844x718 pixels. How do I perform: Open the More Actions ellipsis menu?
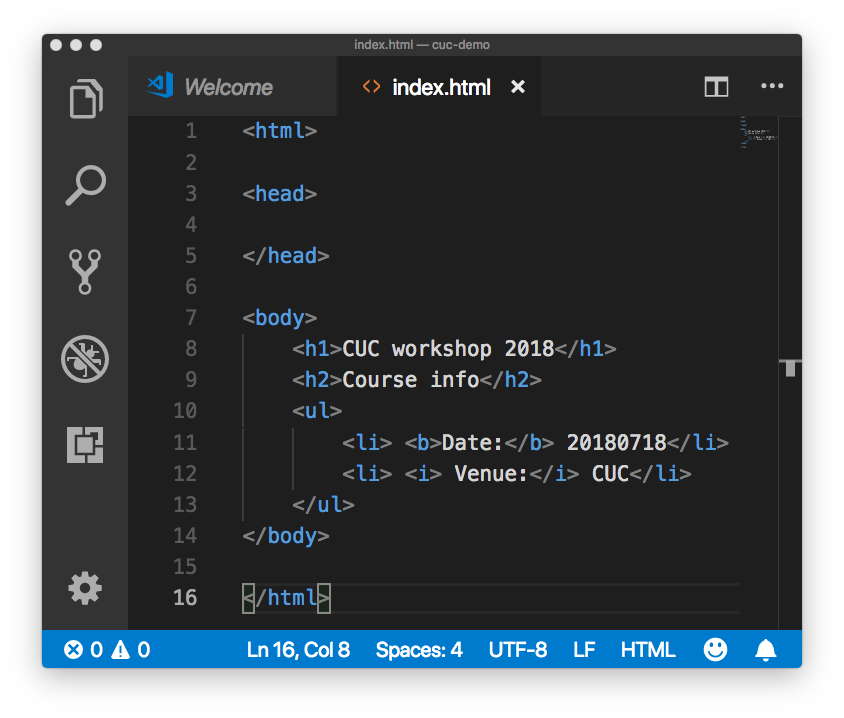click(772, 86)
